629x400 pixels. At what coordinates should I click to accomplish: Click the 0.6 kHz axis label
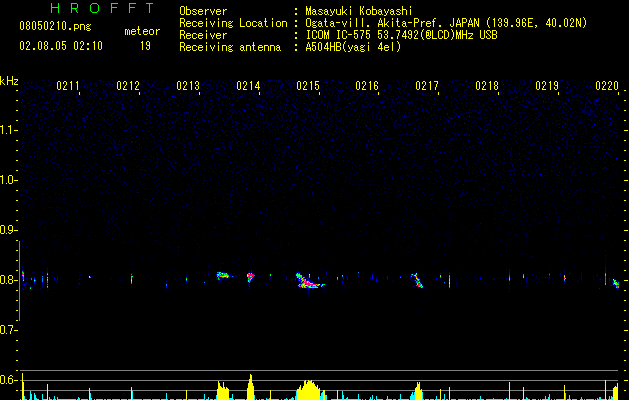point(9,380)
